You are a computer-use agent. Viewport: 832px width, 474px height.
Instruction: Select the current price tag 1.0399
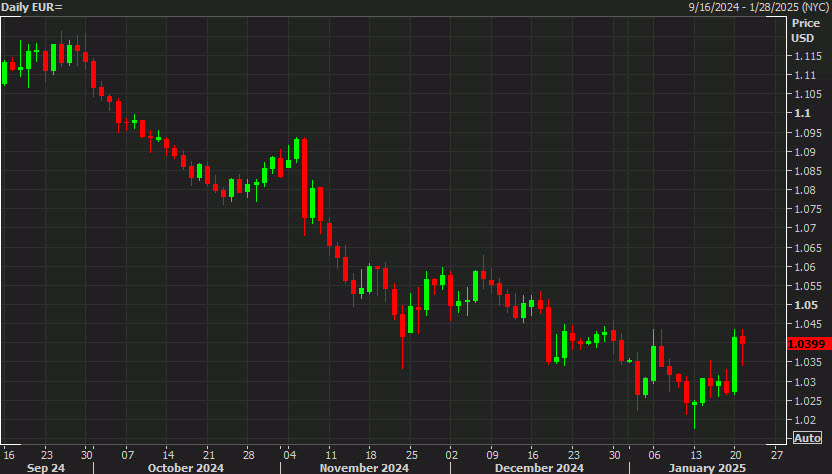click(807, 344)
